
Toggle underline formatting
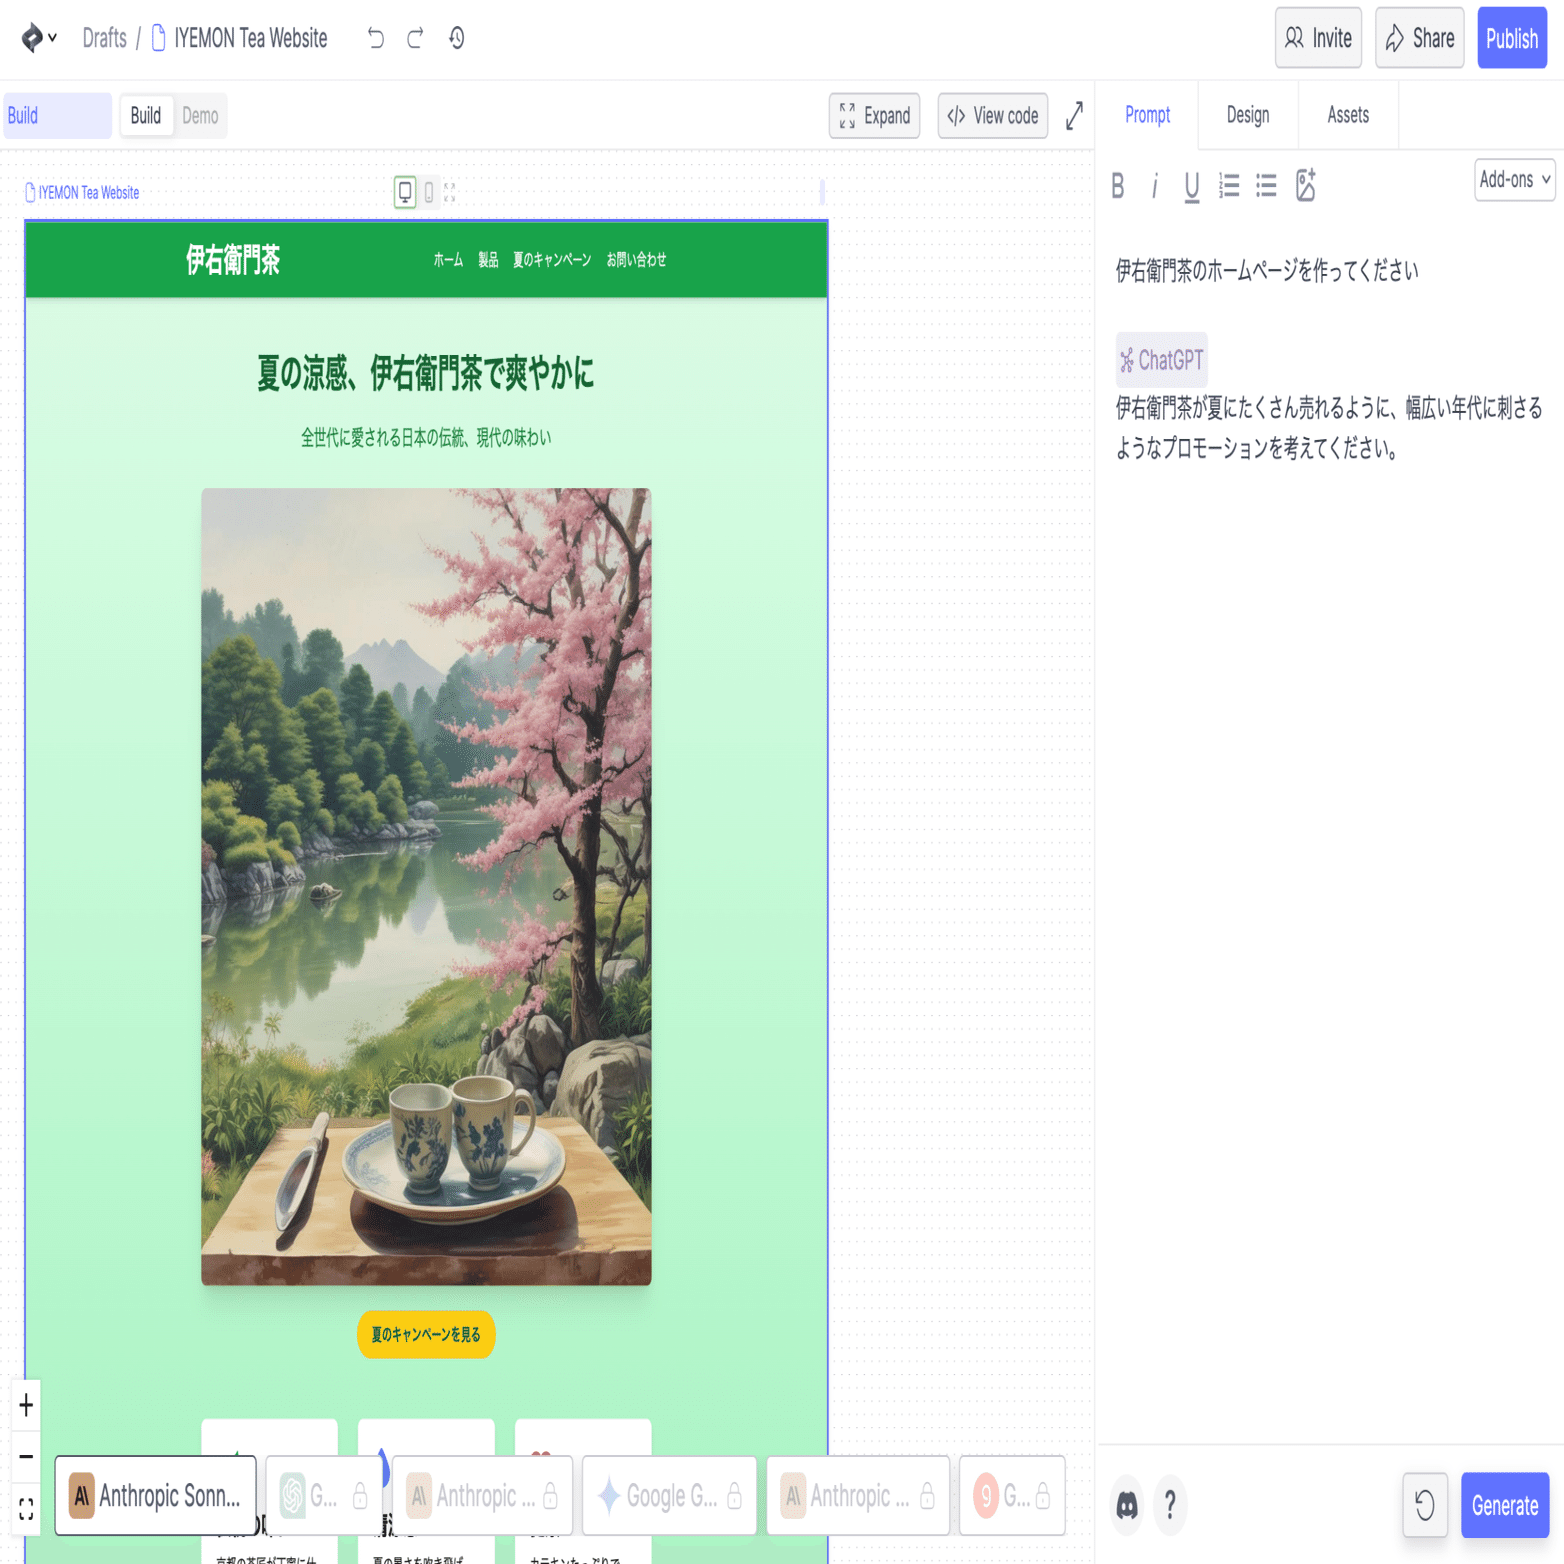[x=1191, y=186]
